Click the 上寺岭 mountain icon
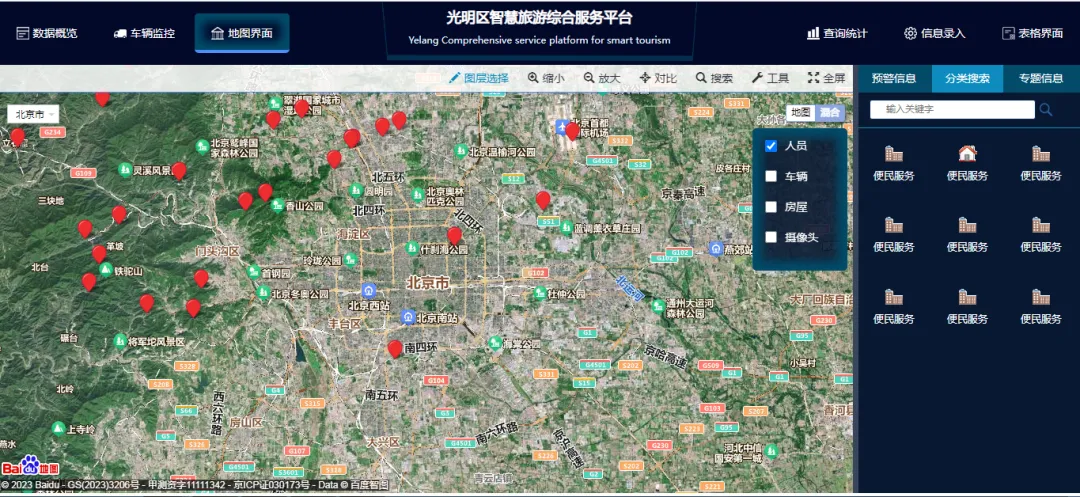Image resolution: width=1080 pixels, height=497 pixels. click(59, 429)
